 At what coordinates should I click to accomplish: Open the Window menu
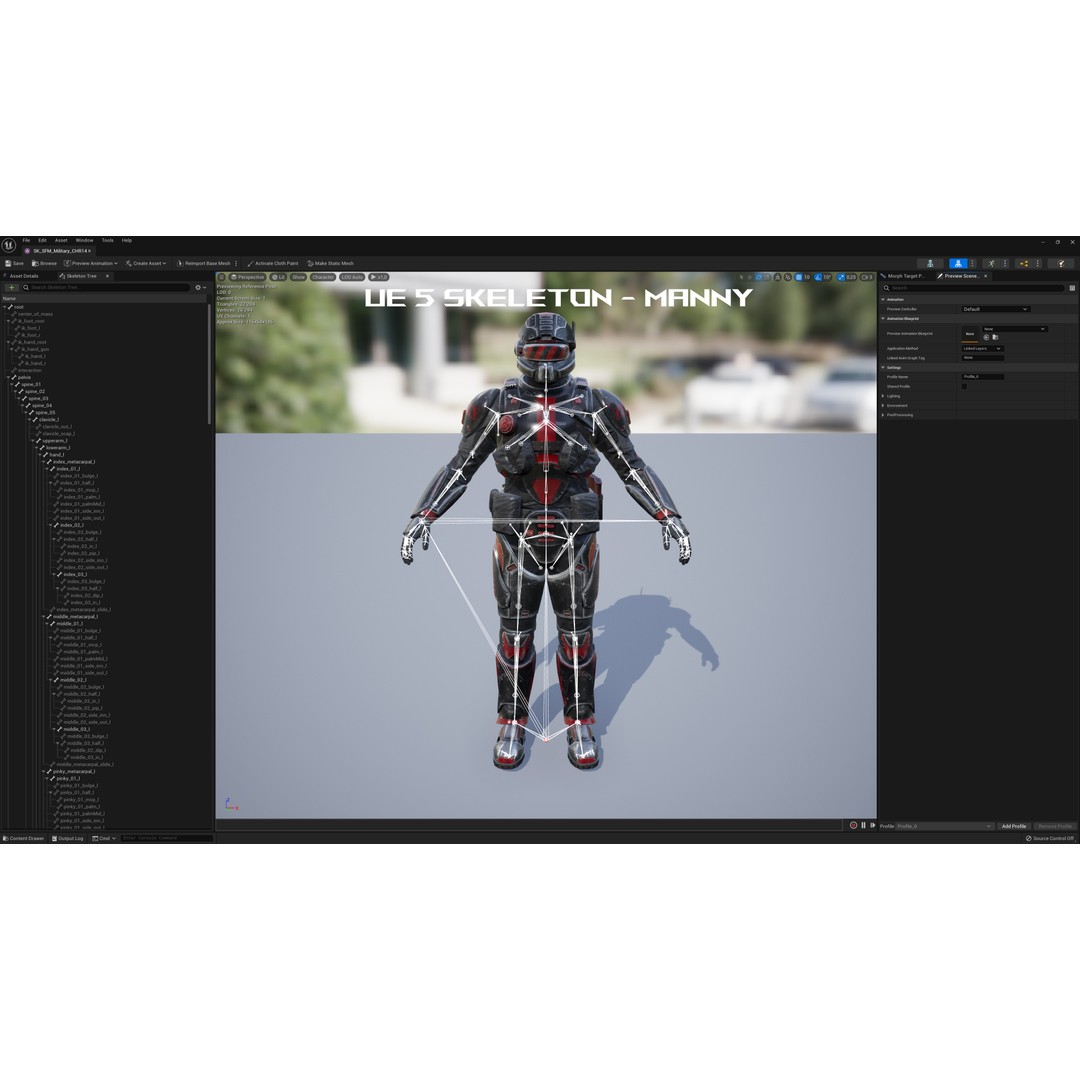(84, 240)
